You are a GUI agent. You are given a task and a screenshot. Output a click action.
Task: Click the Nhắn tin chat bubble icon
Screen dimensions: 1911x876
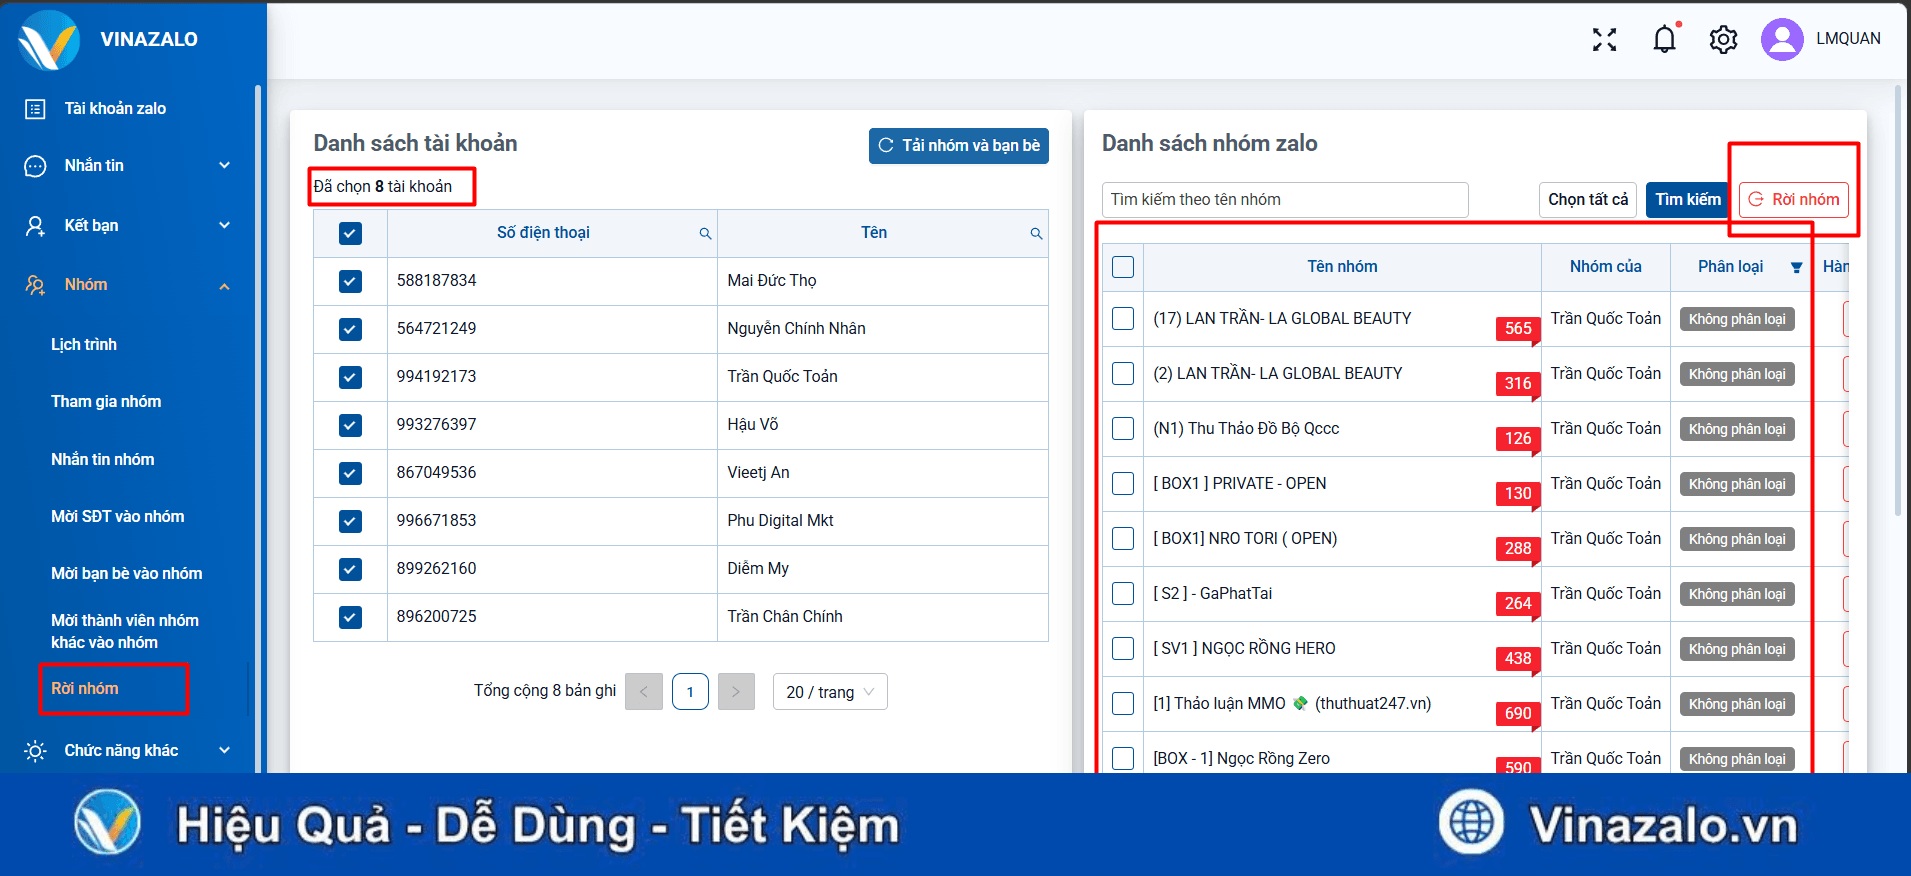35,166
